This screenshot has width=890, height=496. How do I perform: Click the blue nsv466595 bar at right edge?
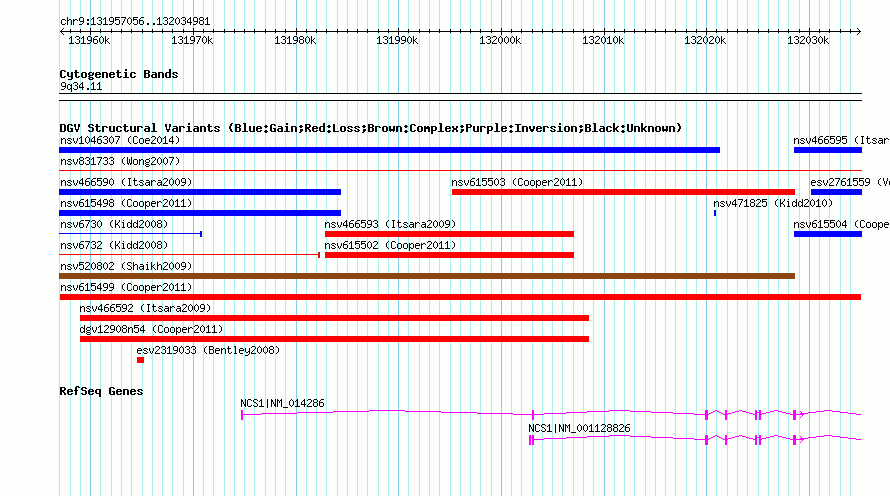point(828,150)
